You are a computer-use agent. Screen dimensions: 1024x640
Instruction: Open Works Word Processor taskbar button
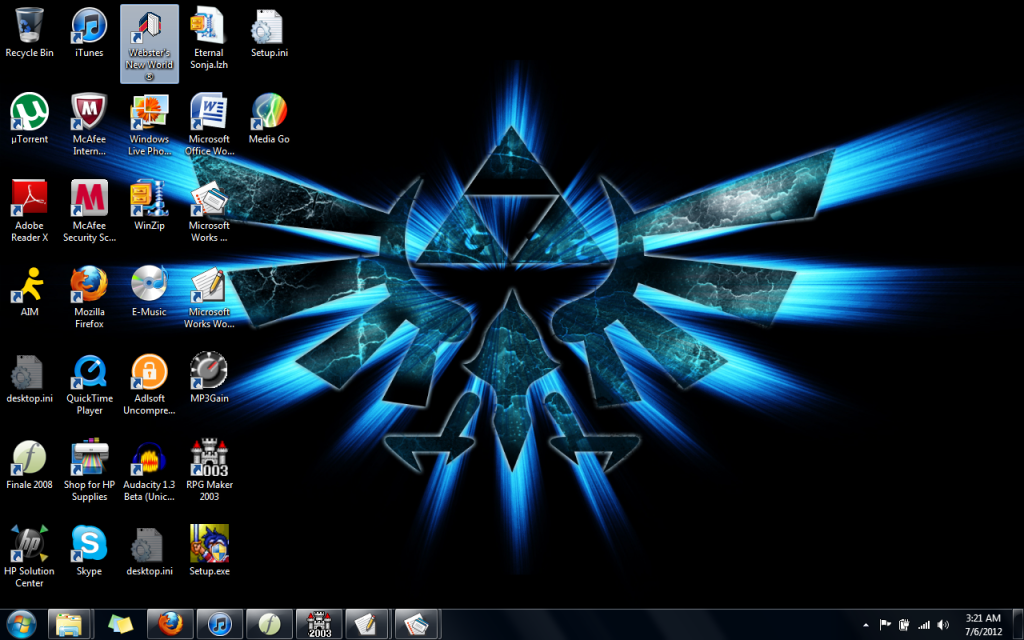coord(368,624)
